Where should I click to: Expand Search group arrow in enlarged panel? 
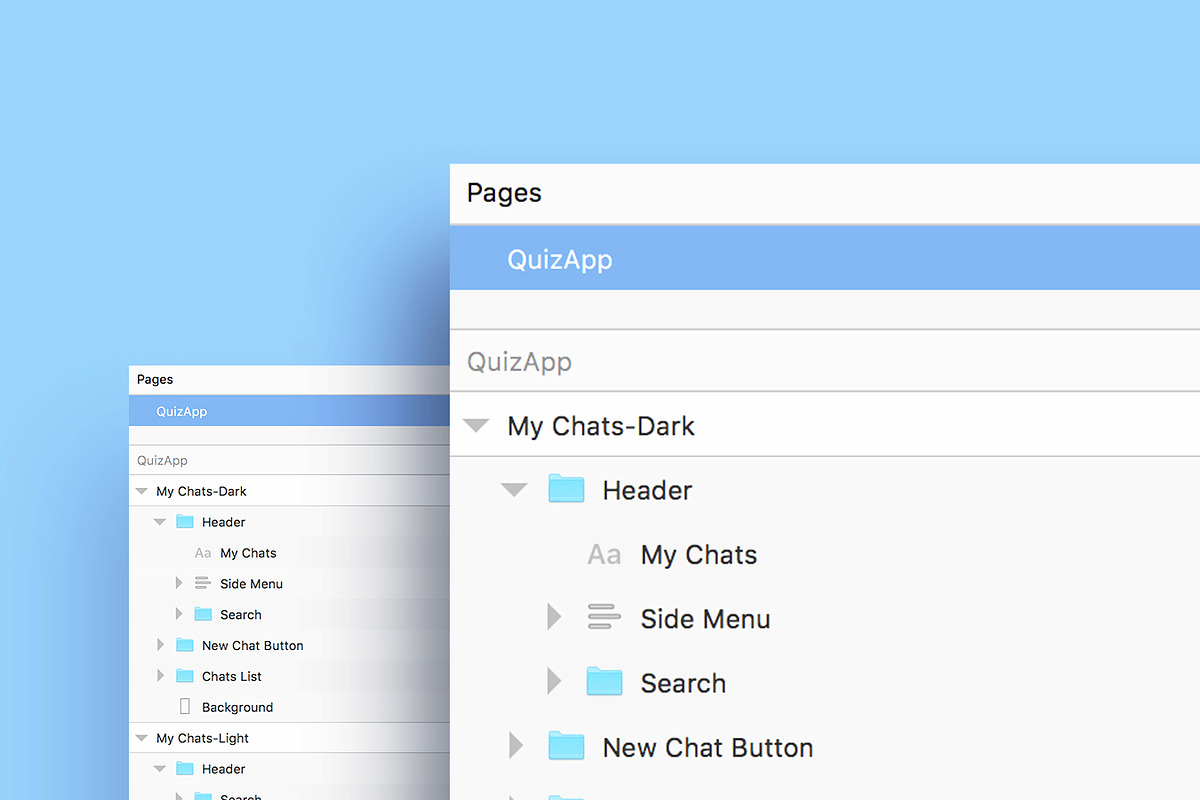click(554, 682)
